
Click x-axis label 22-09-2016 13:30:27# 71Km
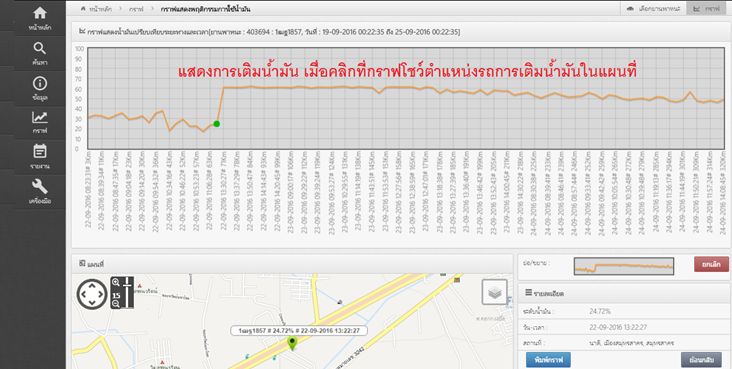(224, 190)
